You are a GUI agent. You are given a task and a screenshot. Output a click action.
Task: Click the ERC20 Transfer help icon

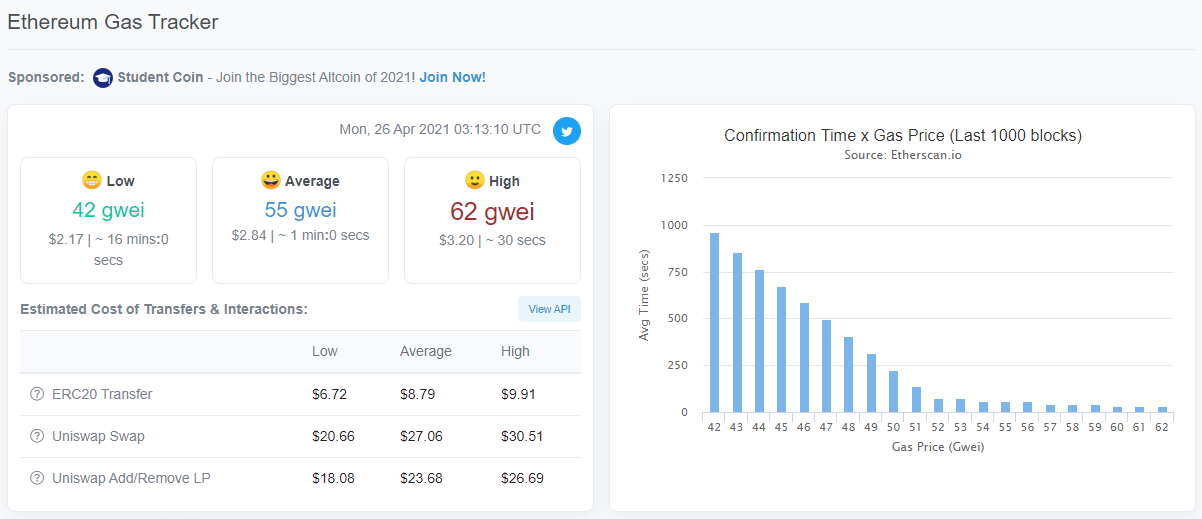pos(37,394)
